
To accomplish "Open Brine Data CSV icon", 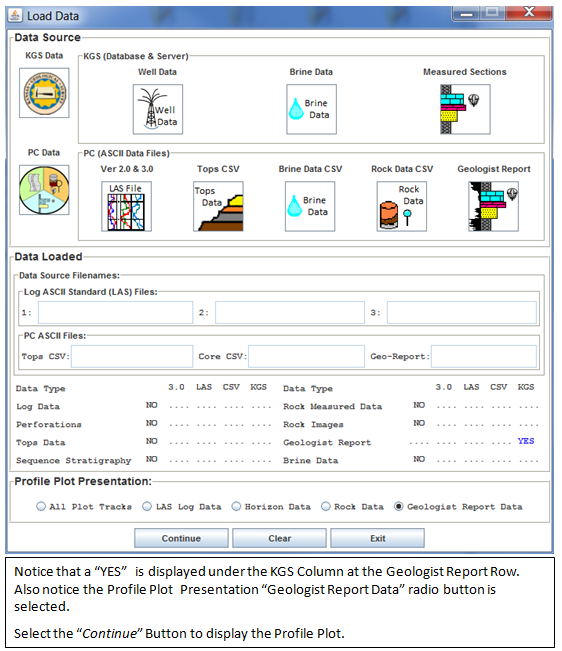I will 310,206.
